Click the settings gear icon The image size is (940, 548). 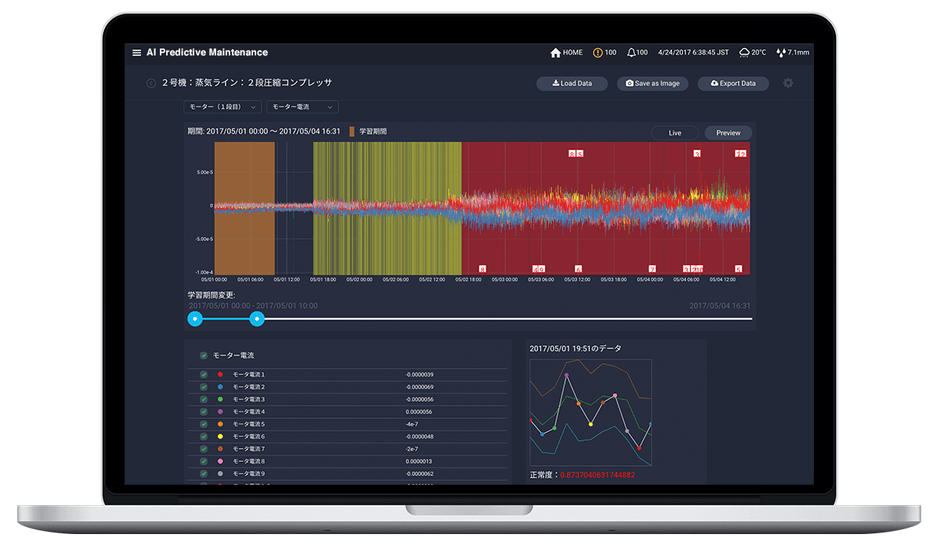coord(788,83)
